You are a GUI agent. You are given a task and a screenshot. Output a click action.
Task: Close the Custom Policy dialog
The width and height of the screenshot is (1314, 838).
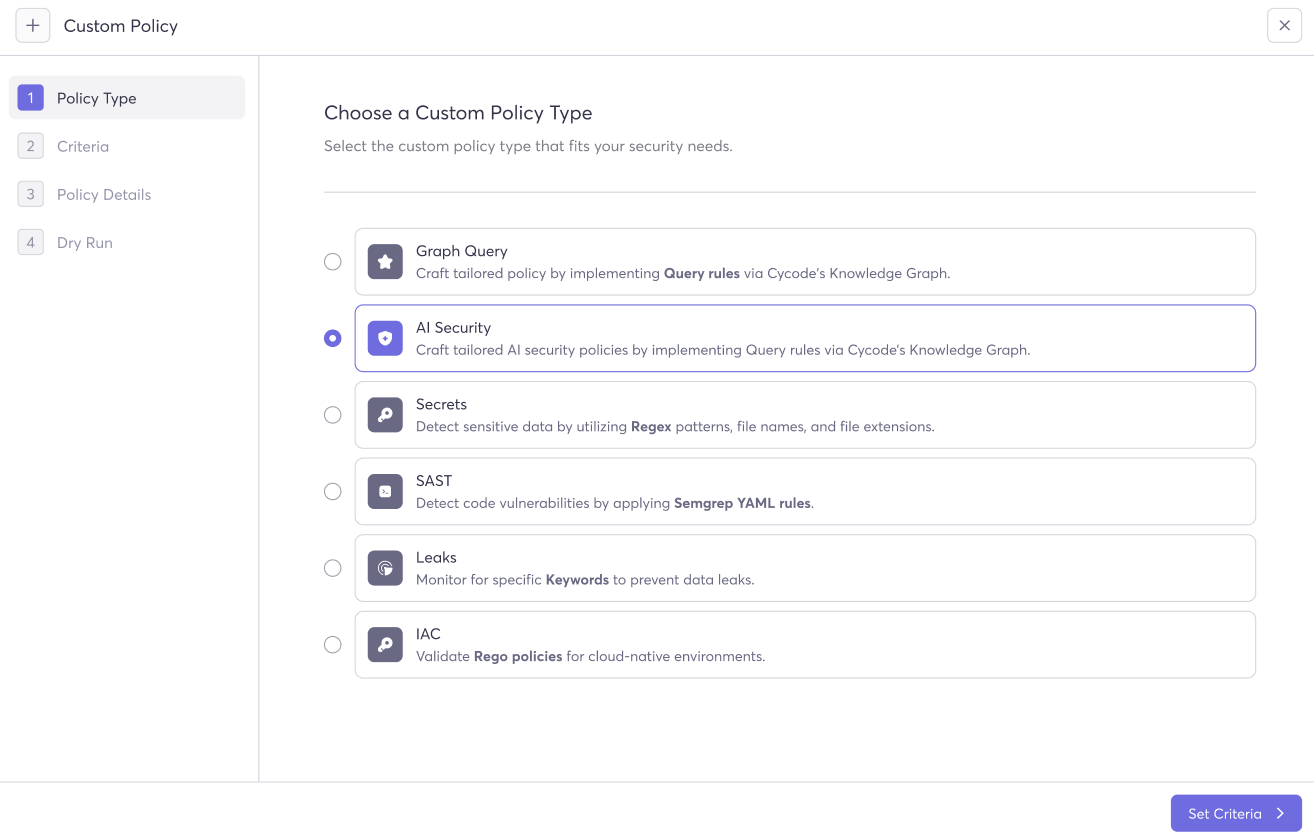1284,25
